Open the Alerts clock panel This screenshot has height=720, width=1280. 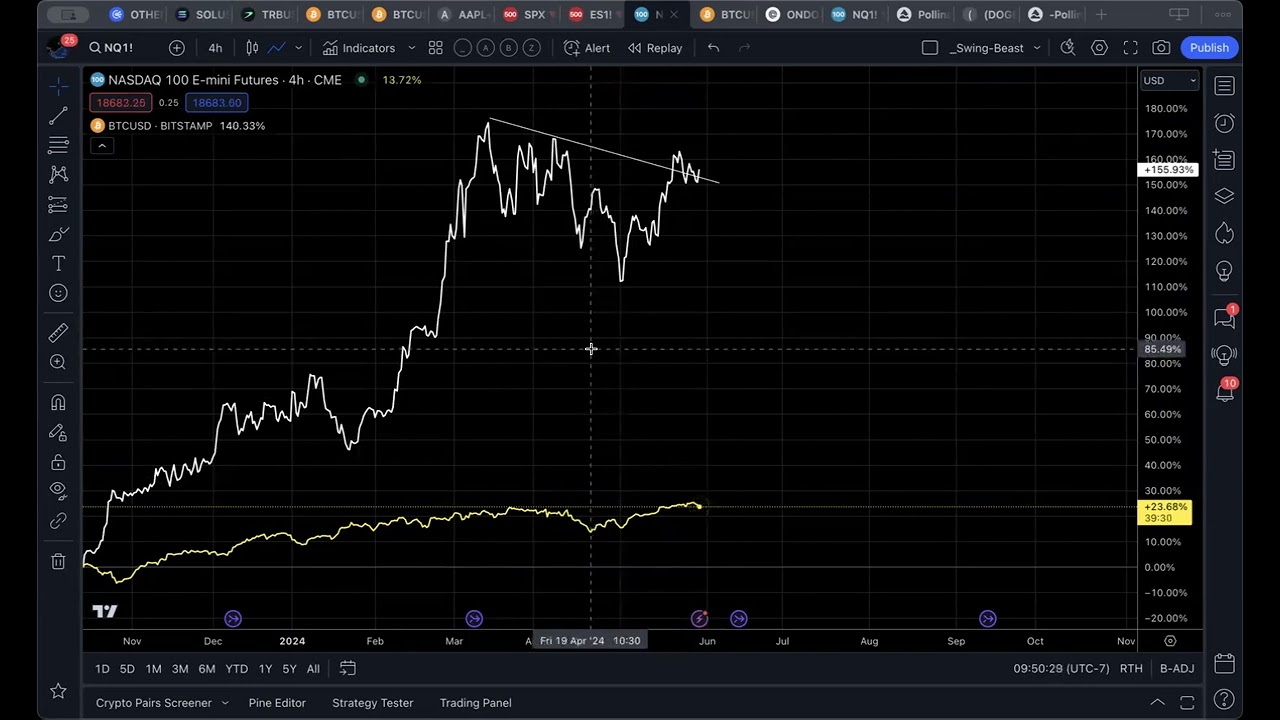pos(1225,123)
